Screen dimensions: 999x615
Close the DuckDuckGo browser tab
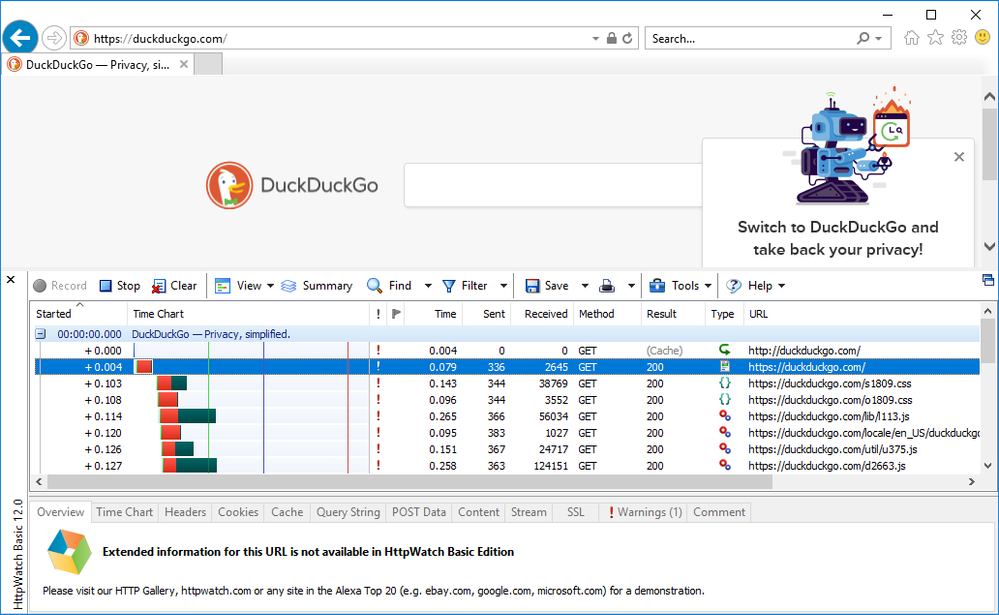tap(183, 64)
